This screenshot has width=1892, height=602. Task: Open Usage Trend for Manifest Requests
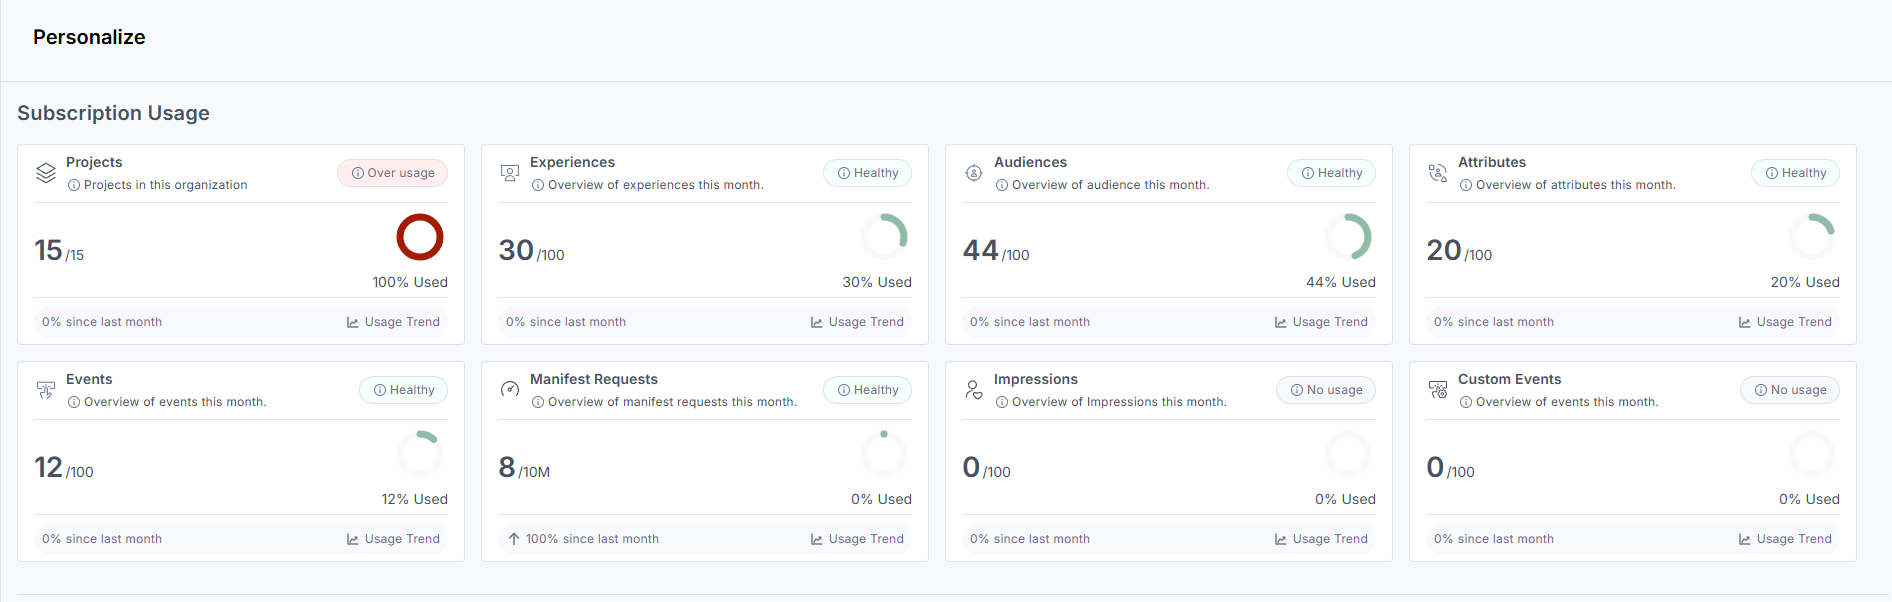coord(857,539)
